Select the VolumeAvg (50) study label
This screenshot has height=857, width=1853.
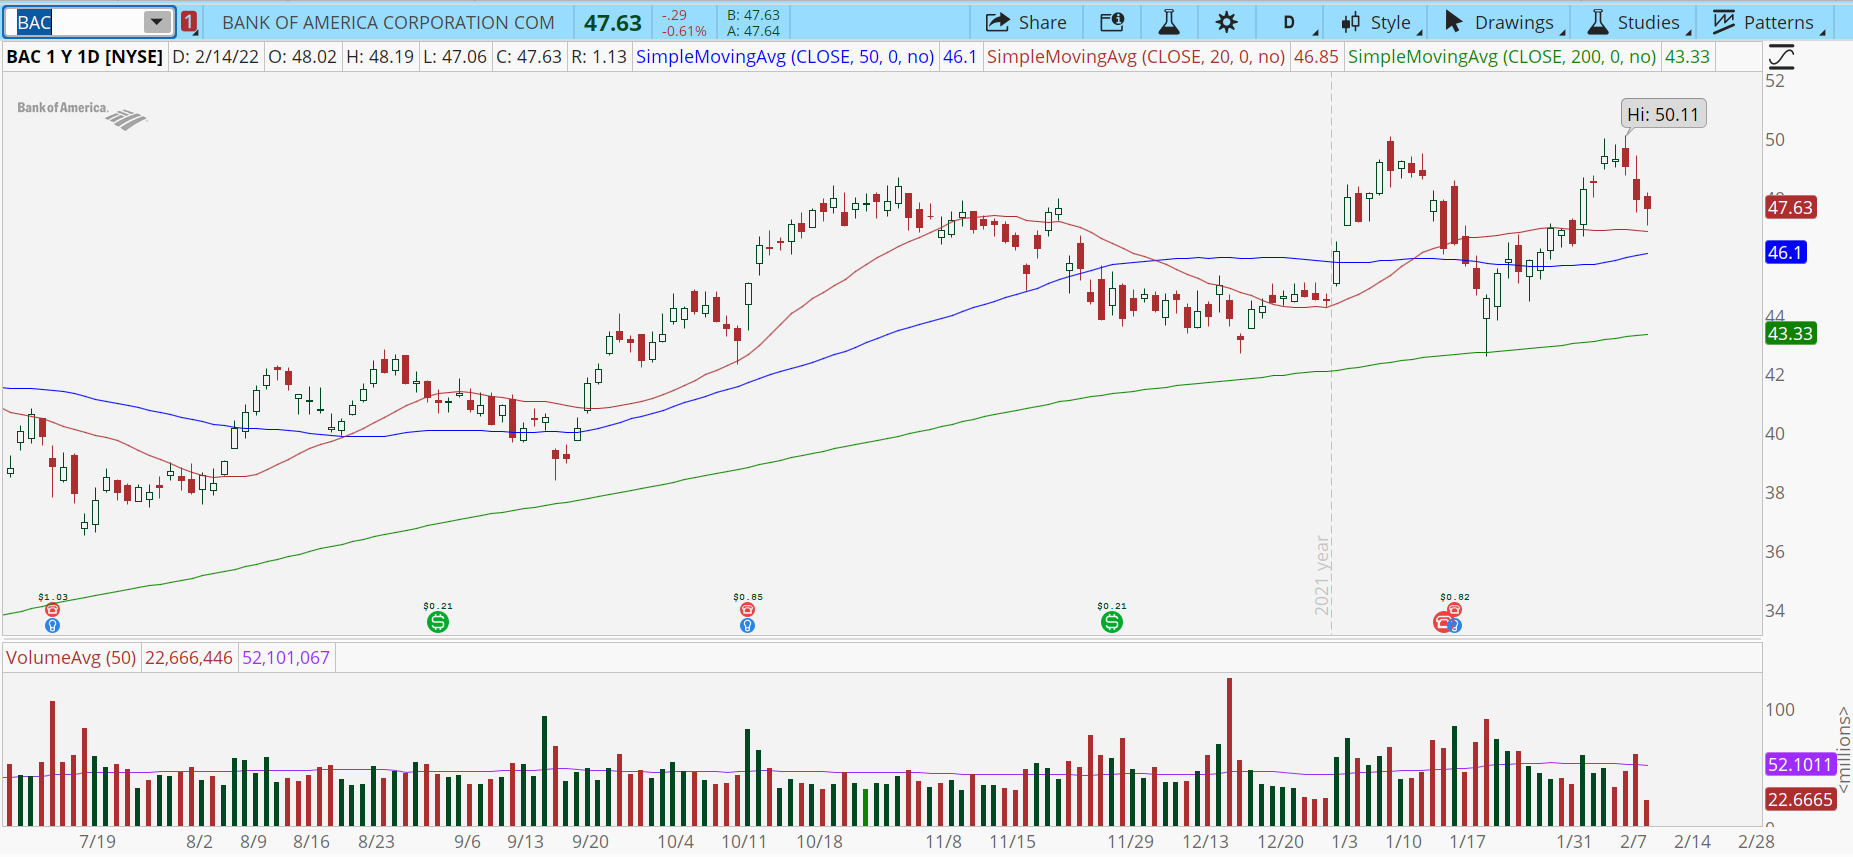[x=71, y=658]
